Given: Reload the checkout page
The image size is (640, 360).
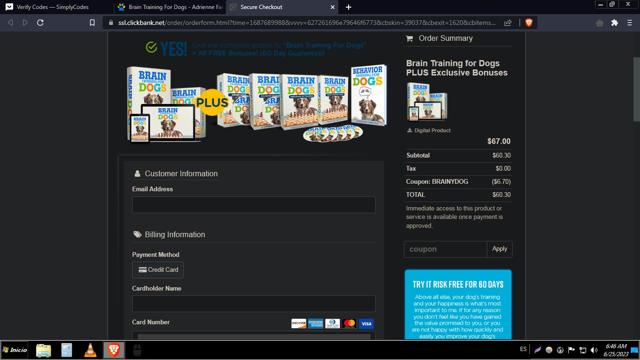Looking at the screenshot, I should click(x=40, y=23).
